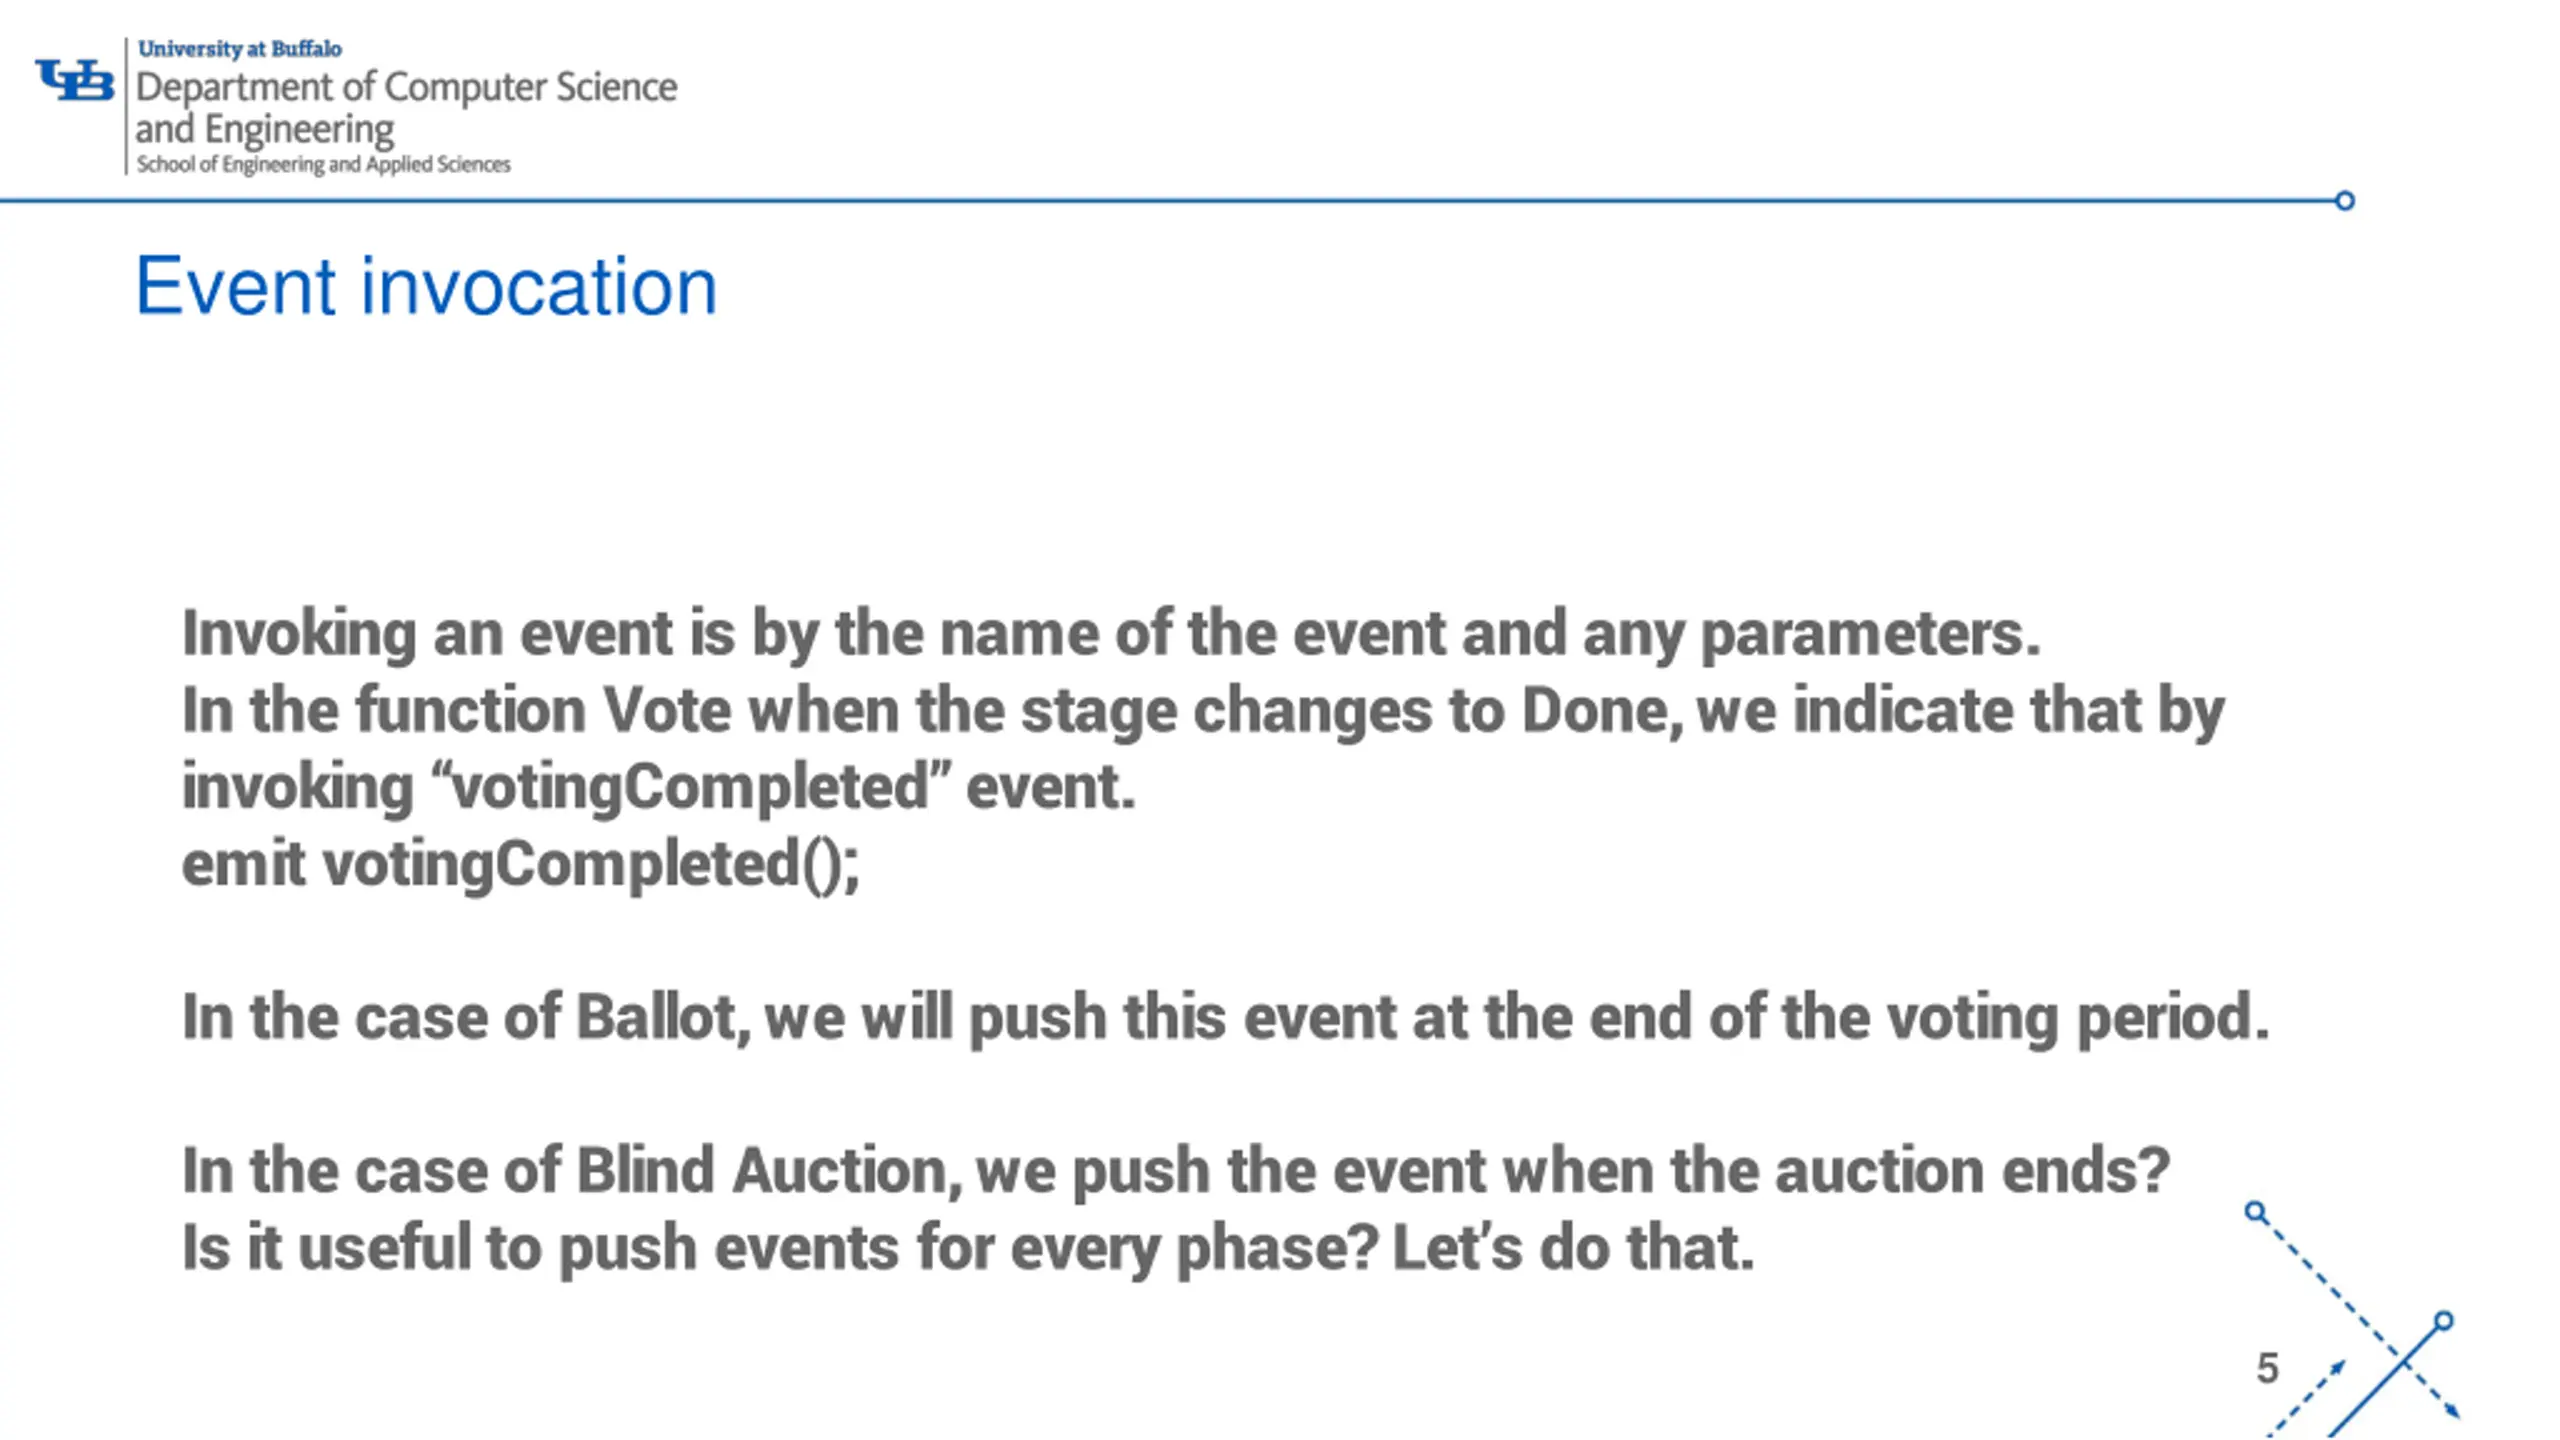Click the line 'emit votingCompleted();'
The image size is (2560, 1440).
click(520, 864)
